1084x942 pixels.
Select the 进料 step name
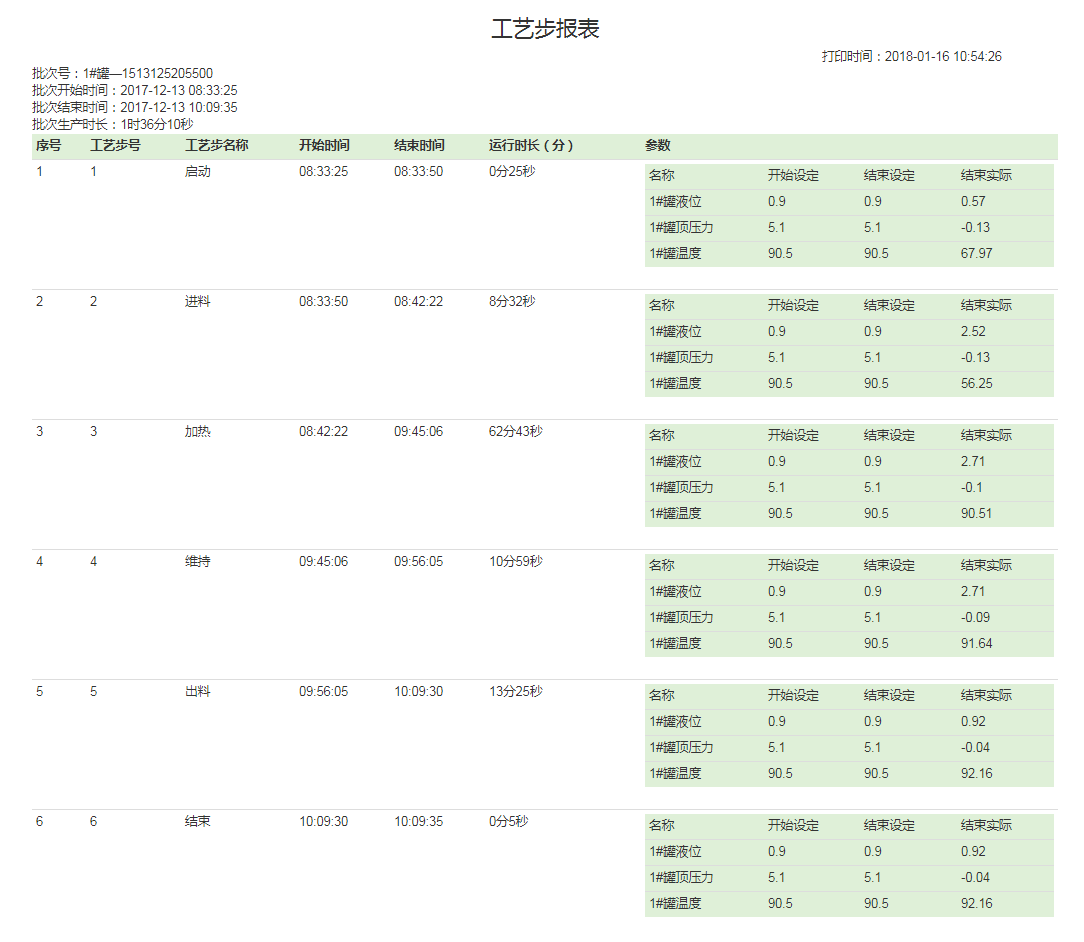[198, 302]
